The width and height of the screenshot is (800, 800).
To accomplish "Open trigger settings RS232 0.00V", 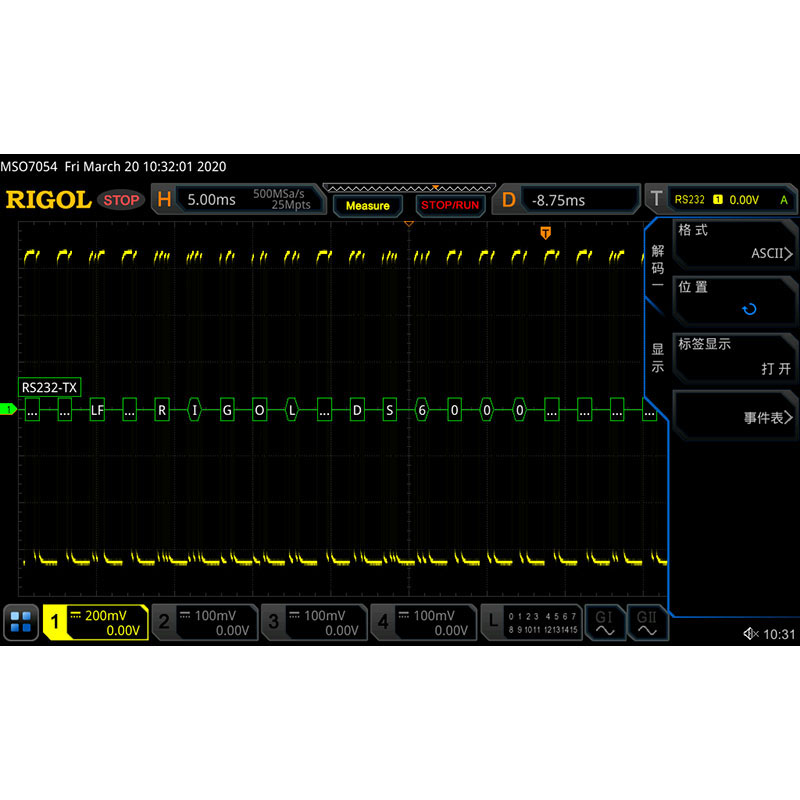I will point(721,199).
